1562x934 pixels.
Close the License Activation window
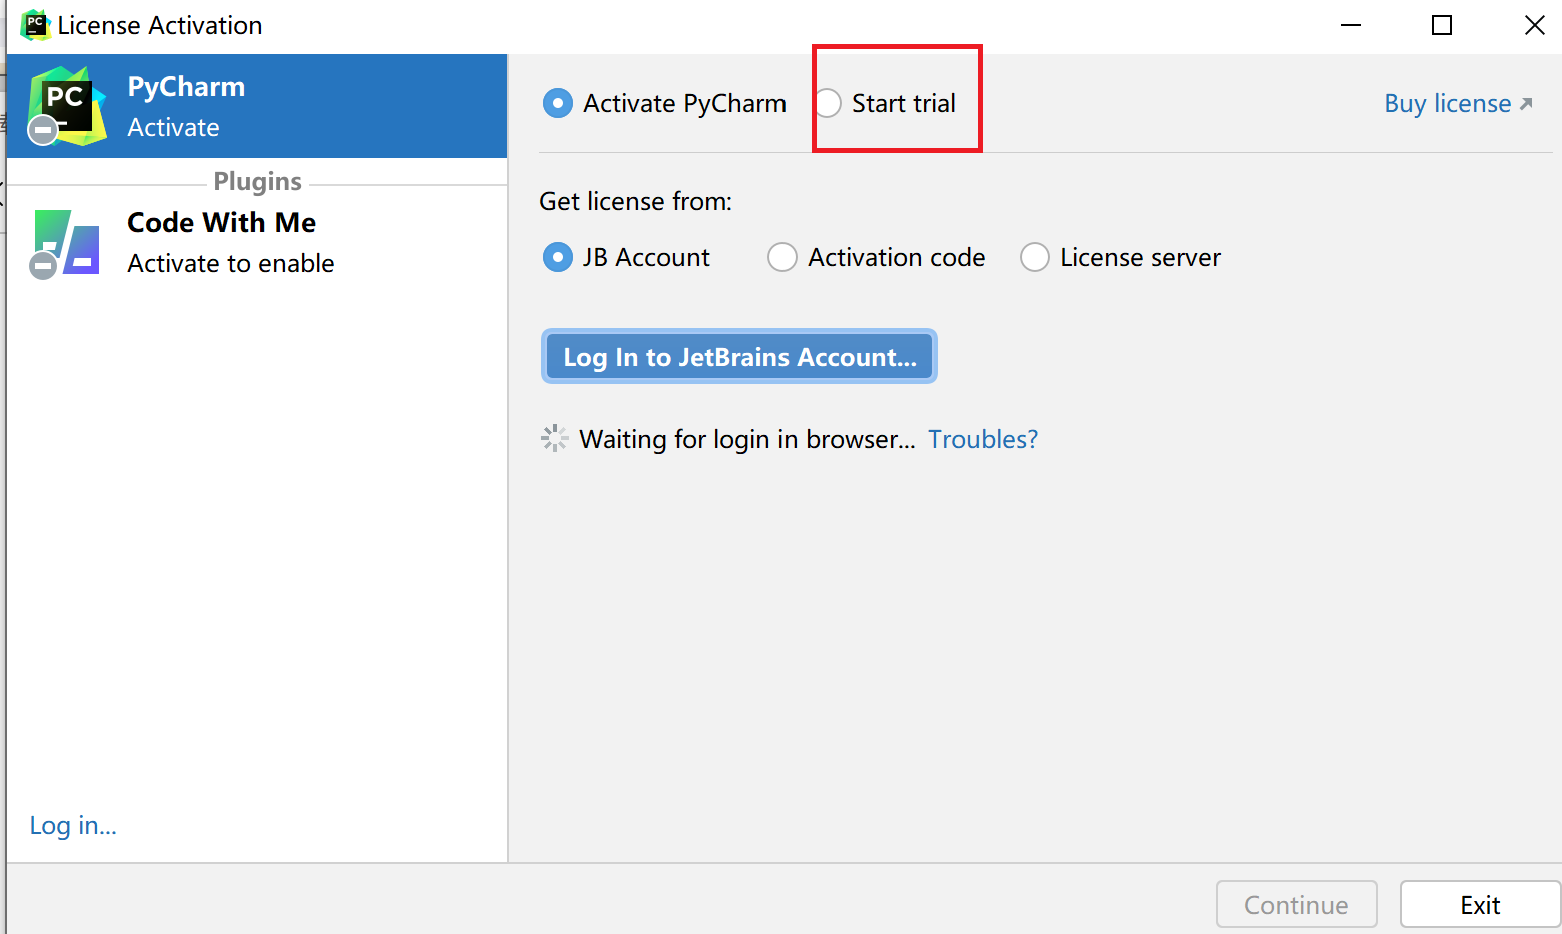click(x=1534, y=25)
